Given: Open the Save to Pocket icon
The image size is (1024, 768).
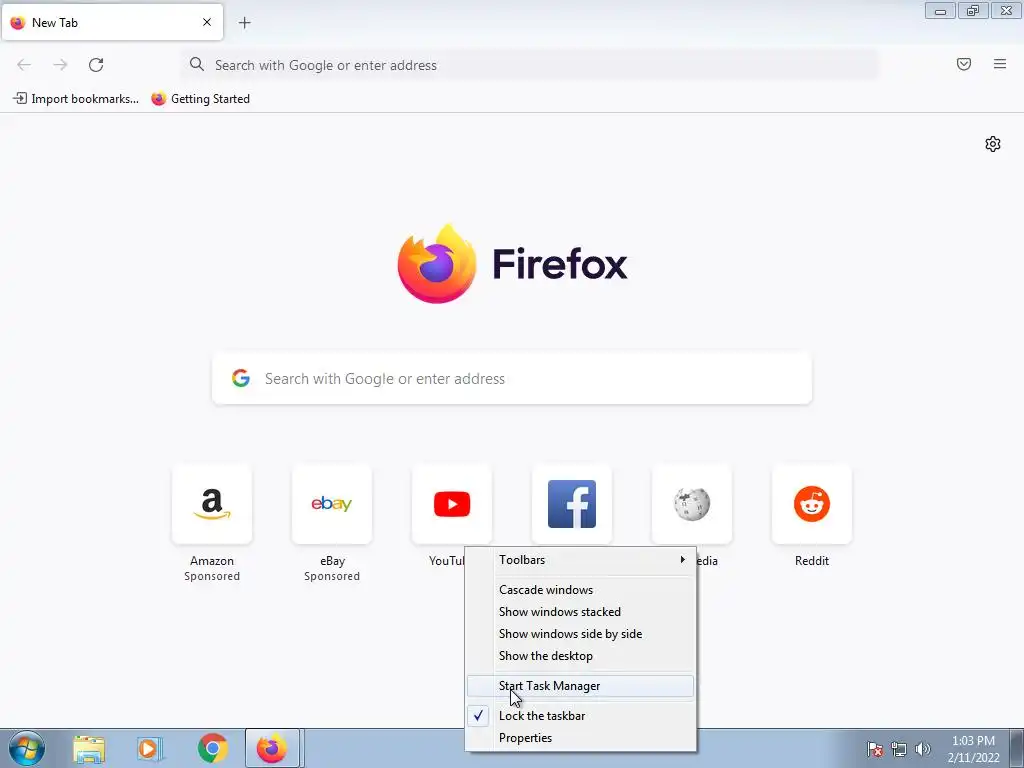Looking at the screenshot, I should click(x=964, y=64).
